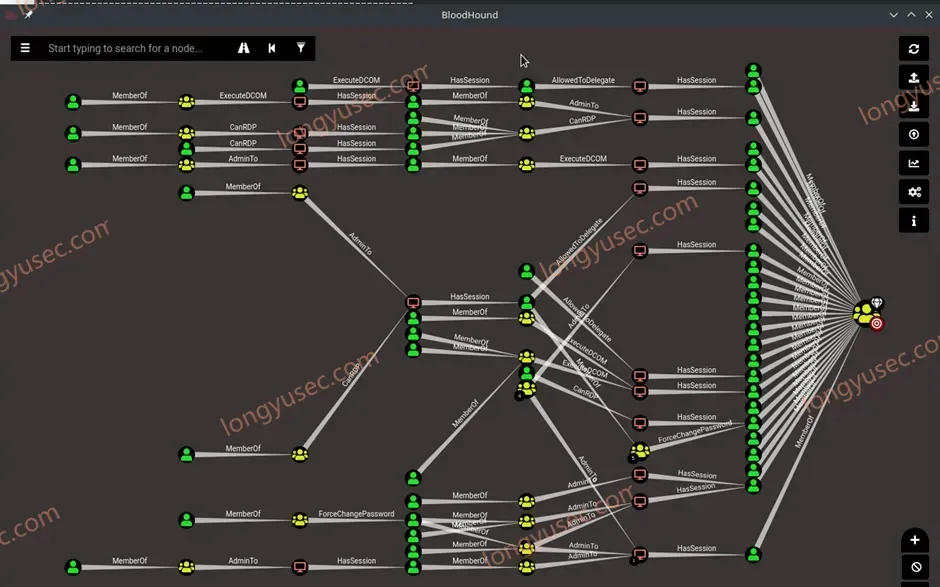Image resolution: width=940 pixels, height=587 pixels.
Task: Click the upload data circled-arrow button
Action: [x=914, y=134]
